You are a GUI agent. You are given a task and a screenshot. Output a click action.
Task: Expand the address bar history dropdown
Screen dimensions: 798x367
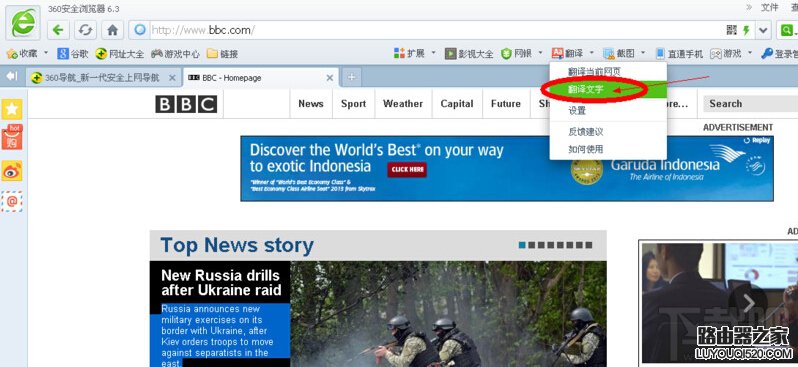(x=763, y=30)
